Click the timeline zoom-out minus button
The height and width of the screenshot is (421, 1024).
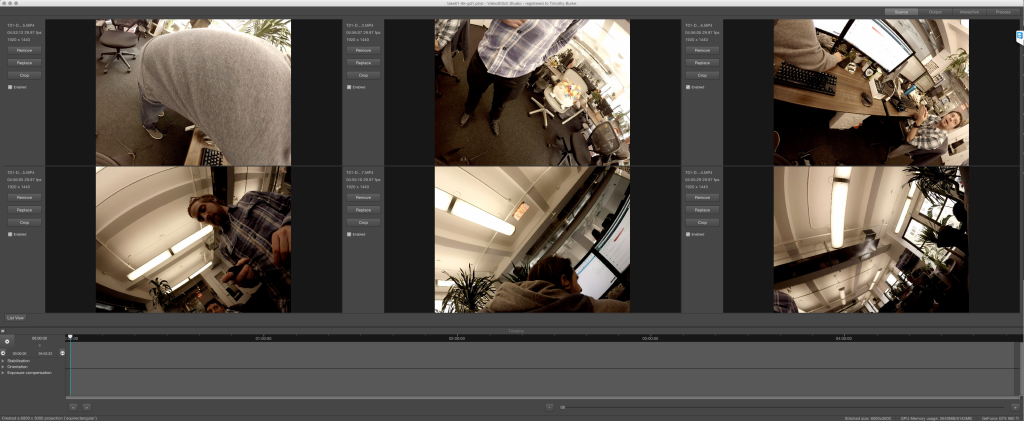(549, 407)
